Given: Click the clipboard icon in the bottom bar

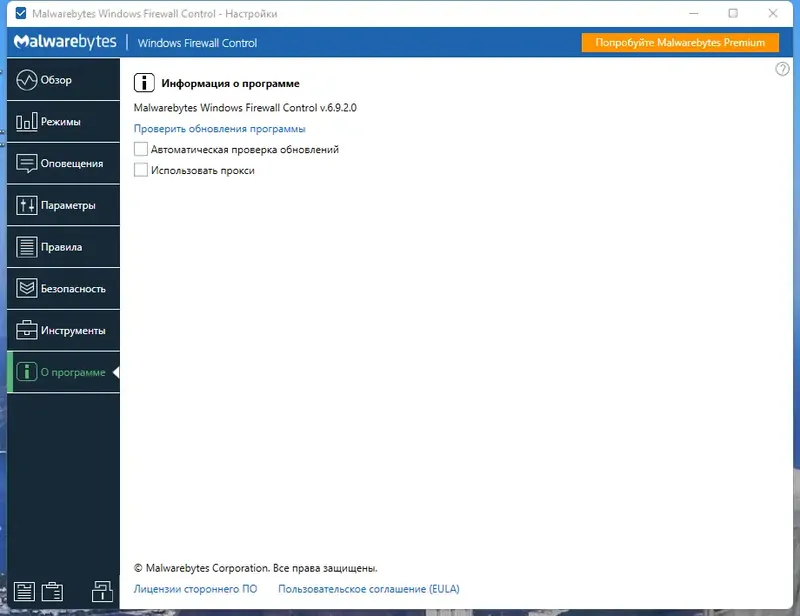Looking at the screenshot, I should point(52,592).
